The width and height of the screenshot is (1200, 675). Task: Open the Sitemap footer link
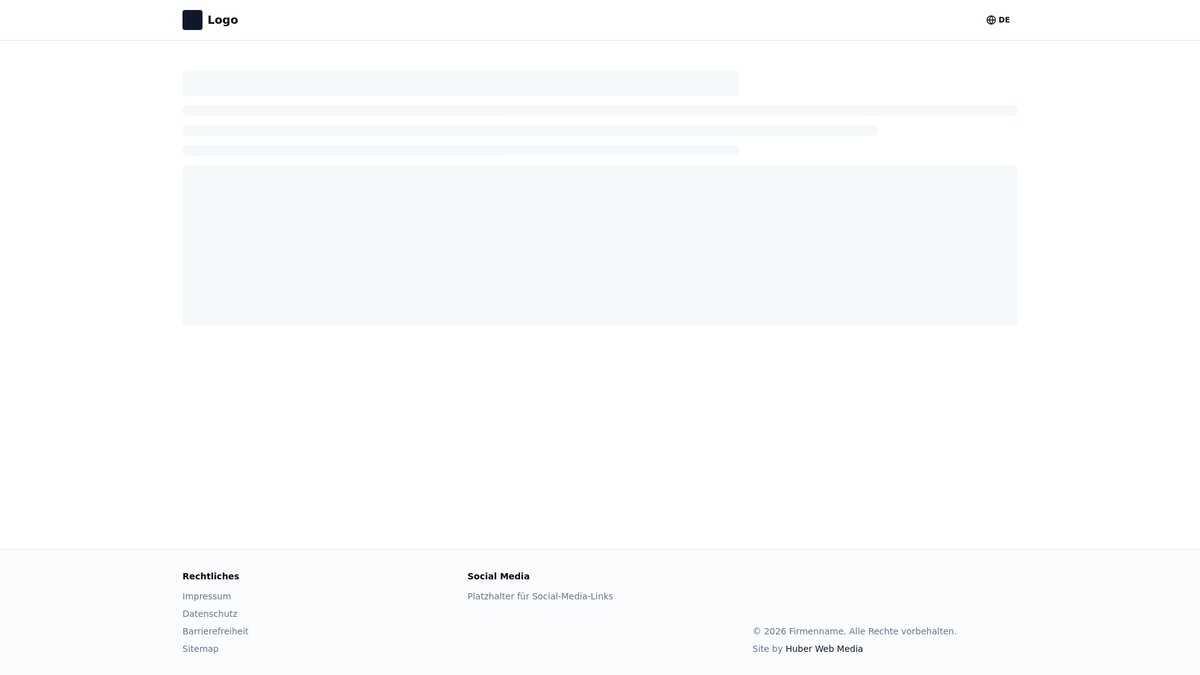[200, 649]
